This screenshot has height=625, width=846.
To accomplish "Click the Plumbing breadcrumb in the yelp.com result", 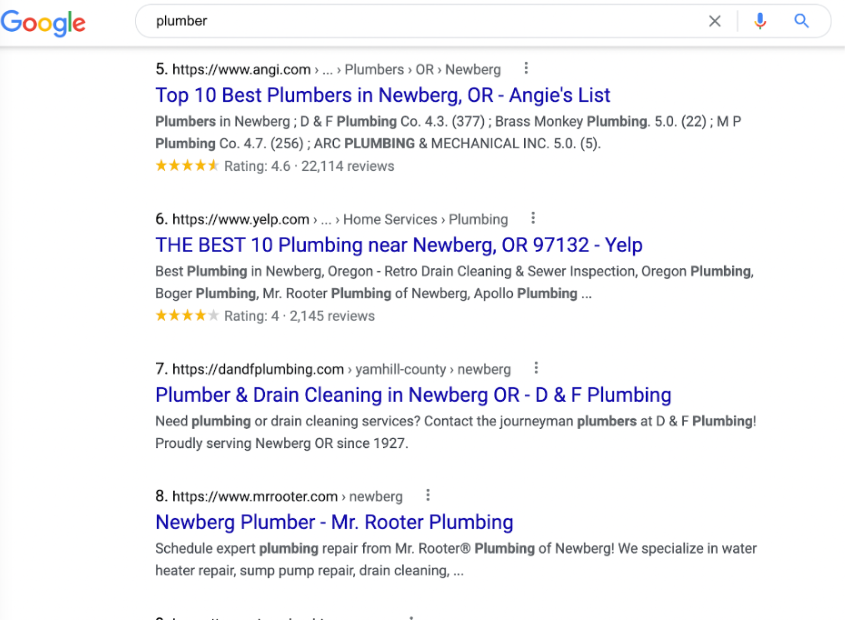I will tap(478, 219).
